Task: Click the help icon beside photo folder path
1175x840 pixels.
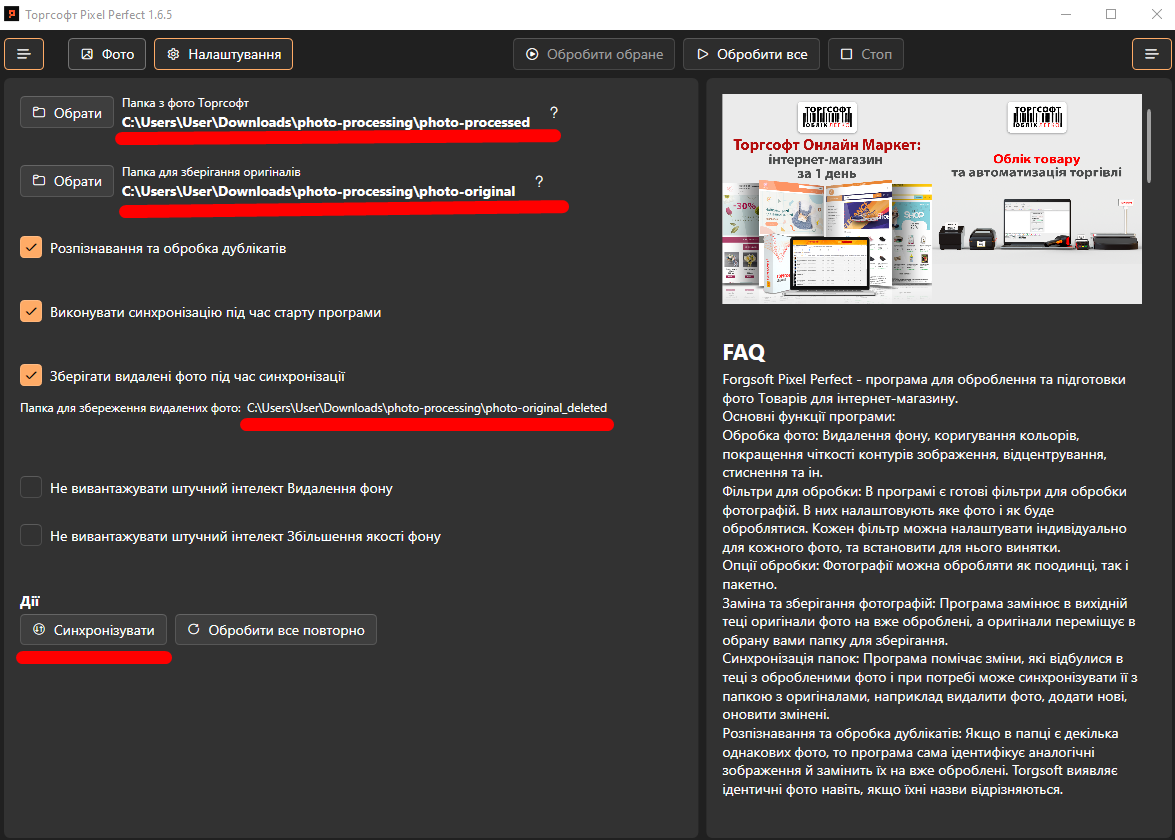Action: [554, 113]
